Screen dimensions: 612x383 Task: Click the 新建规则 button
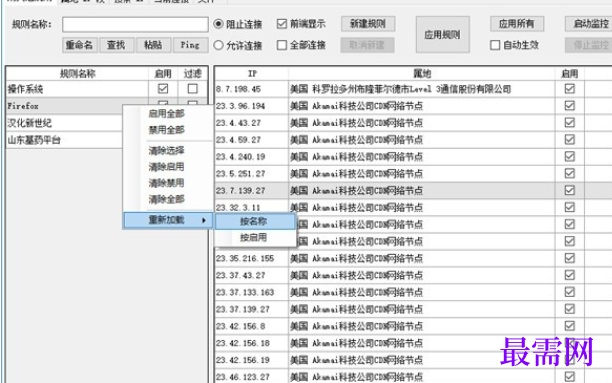coord(368,24)
